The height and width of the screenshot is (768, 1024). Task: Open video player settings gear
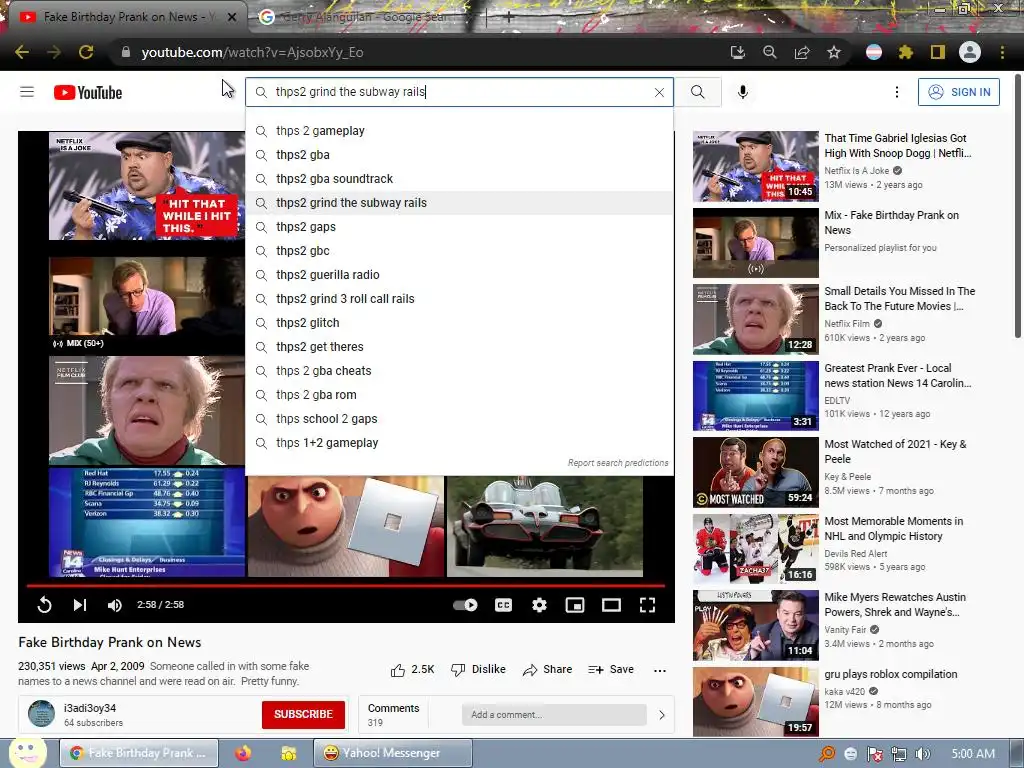pyautogui.click(x=539, y=605)
